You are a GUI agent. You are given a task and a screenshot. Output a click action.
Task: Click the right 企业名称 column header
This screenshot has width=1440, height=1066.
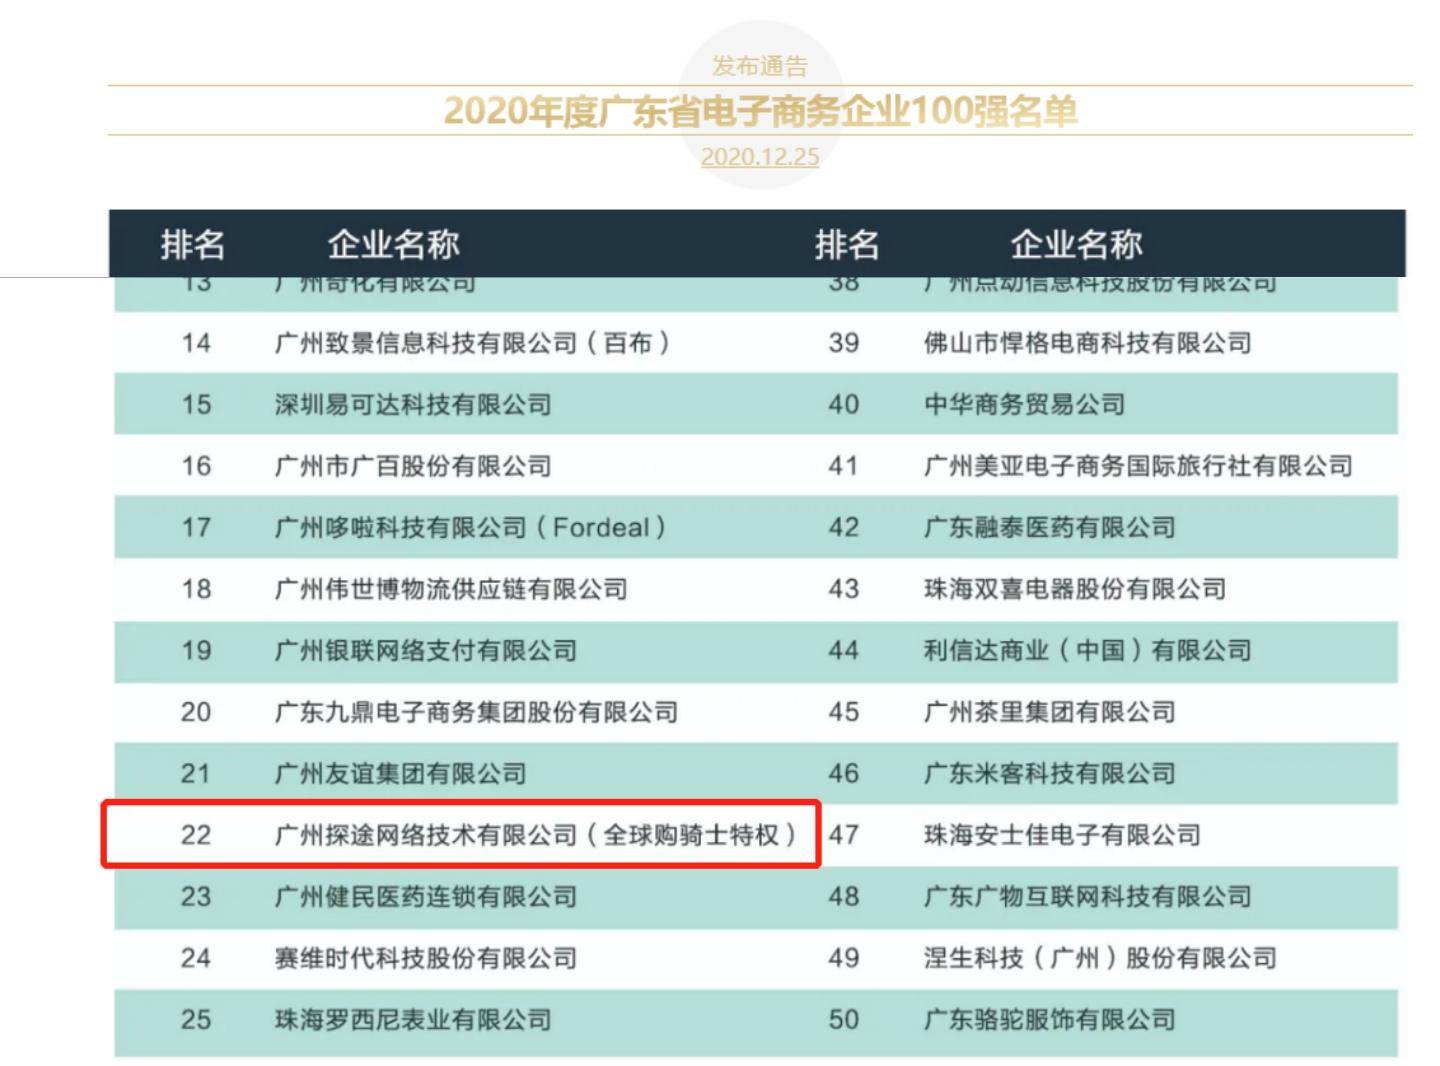(x=1076, y=244)
